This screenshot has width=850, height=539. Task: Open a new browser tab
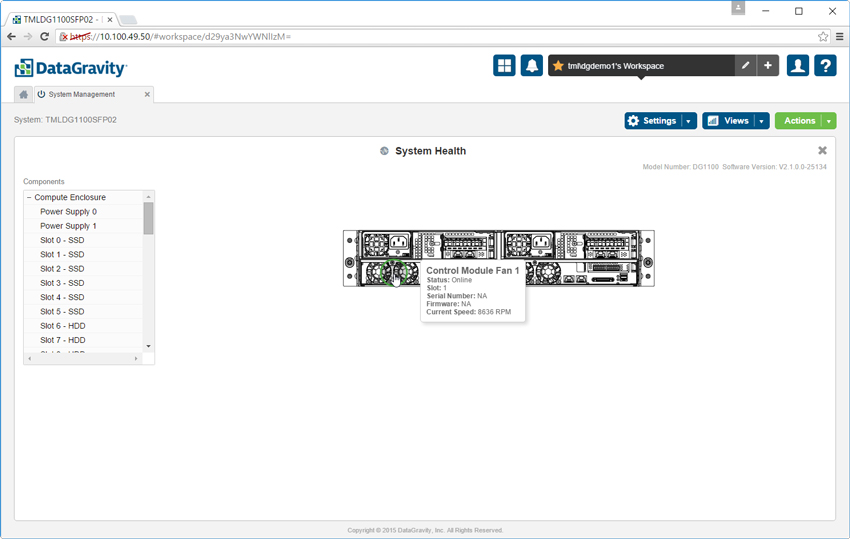(128, 20)
